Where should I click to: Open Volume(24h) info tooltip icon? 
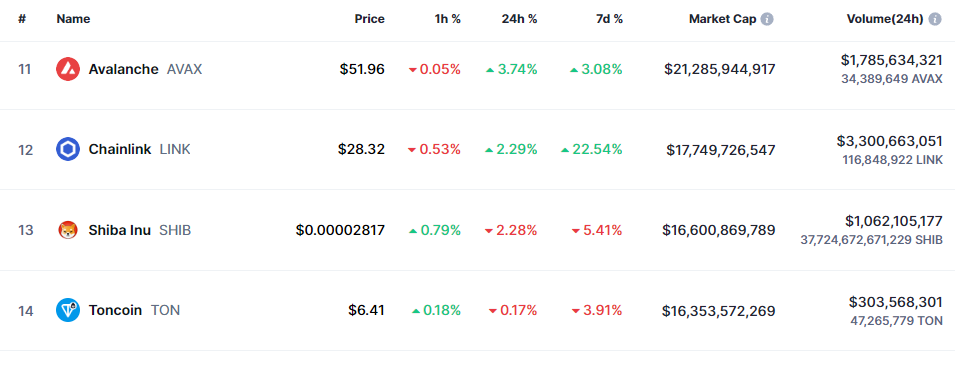pyautogui.click(x=935, y=19)
